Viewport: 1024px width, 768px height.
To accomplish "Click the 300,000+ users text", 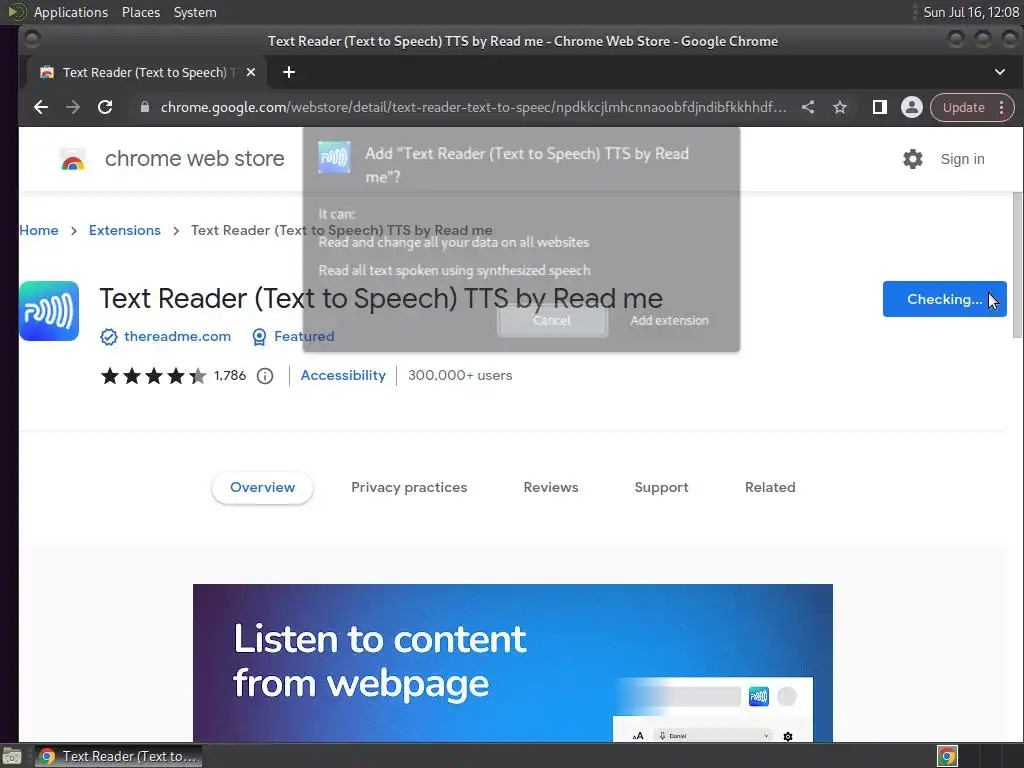I will (460, 376).
